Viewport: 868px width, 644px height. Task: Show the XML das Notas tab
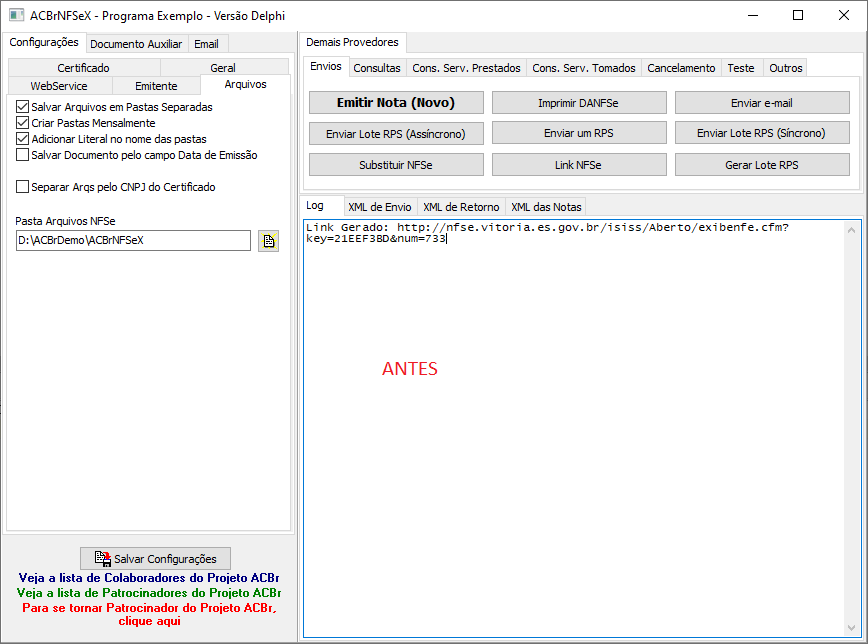click(x=546, y=207)
